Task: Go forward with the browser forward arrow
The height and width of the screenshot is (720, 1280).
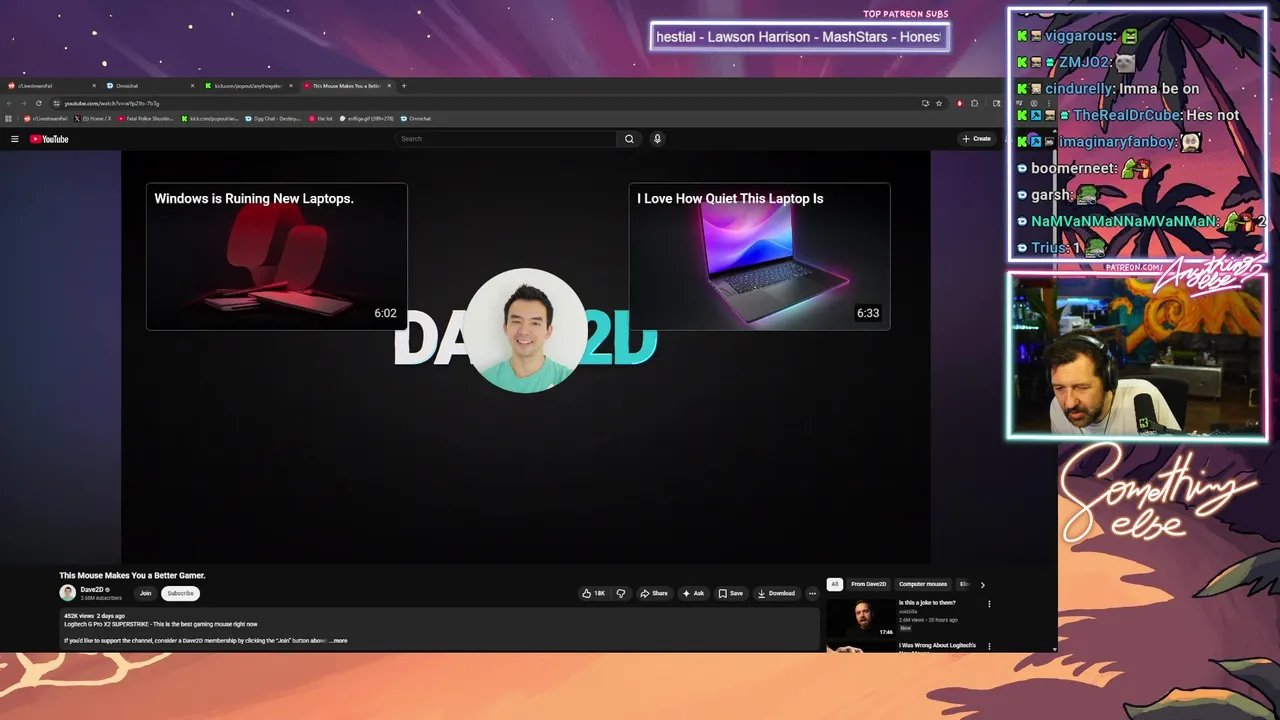Action: coord(24,103)
